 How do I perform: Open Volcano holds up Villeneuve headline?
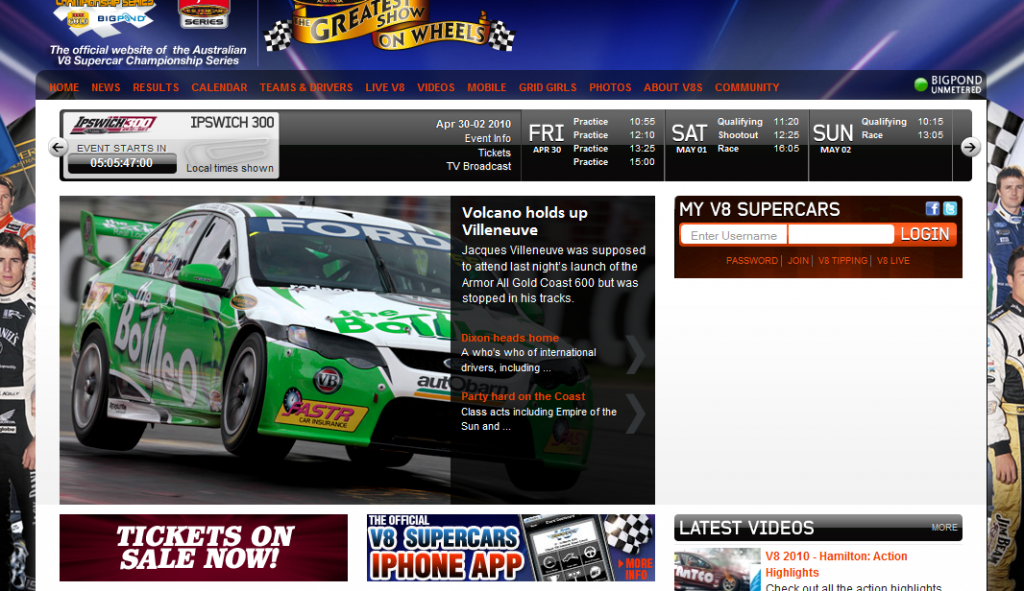pyautogui.click(x=524, y=221)
